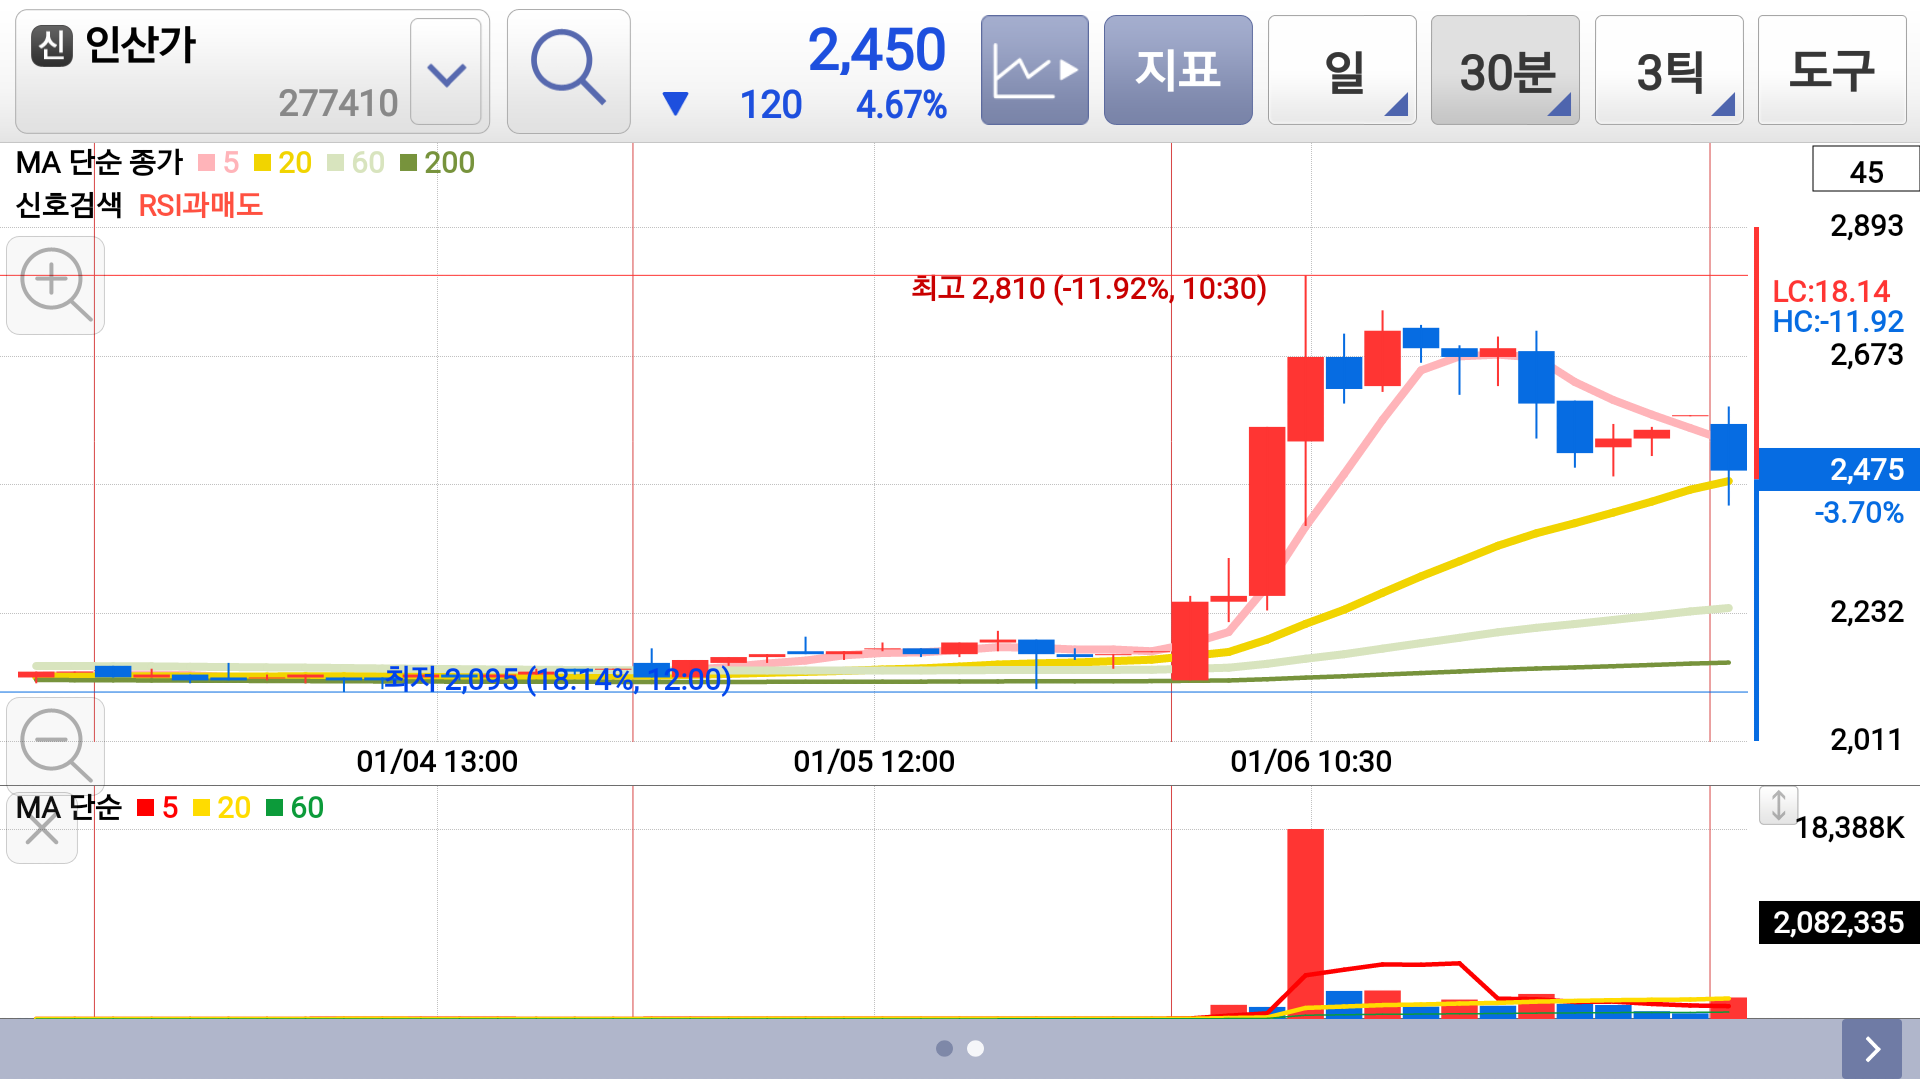Click the down triangle price change icon

click(x=676, y=104)
